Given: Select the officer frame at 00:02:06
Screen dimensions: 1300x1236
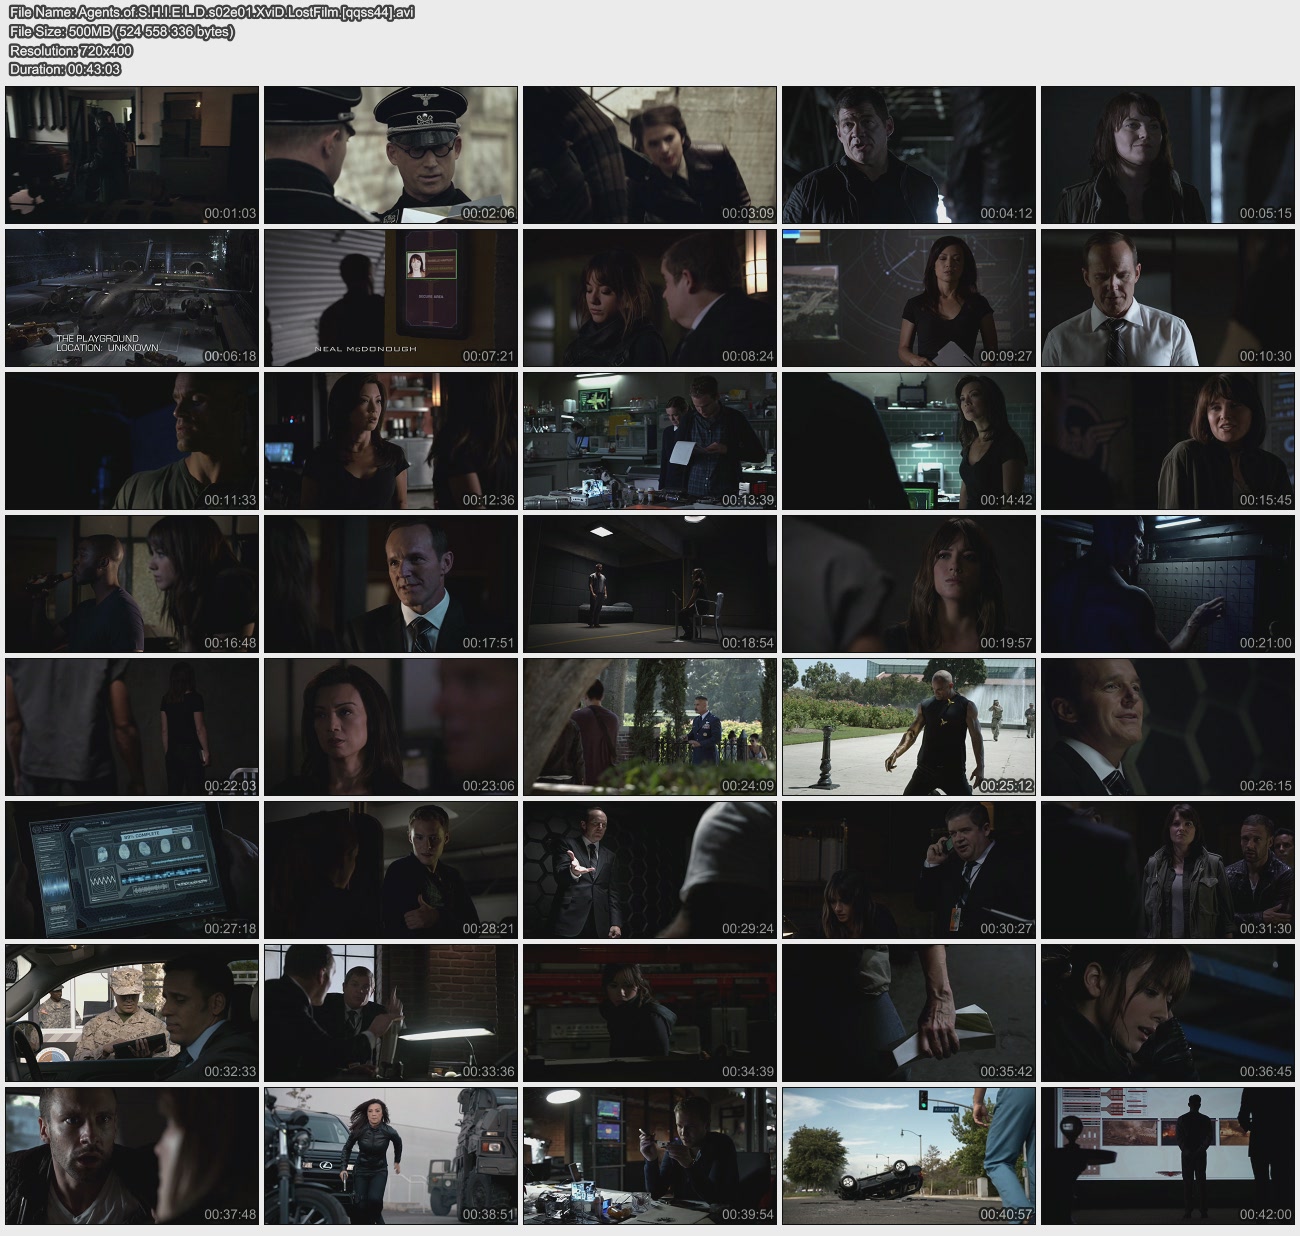Looking at the screenshot, I should click(x=391, y=155).
